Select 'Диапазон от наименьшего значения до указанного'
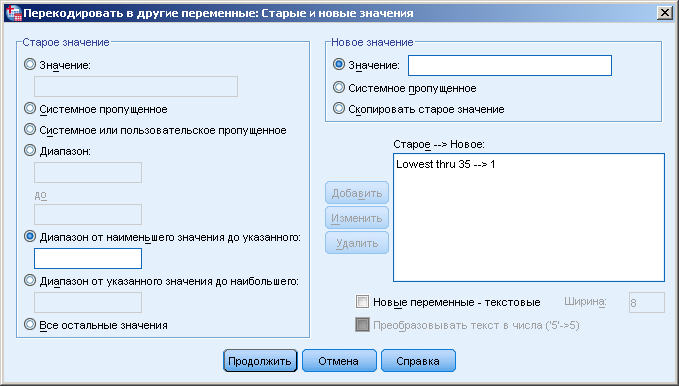 (30, 237)
